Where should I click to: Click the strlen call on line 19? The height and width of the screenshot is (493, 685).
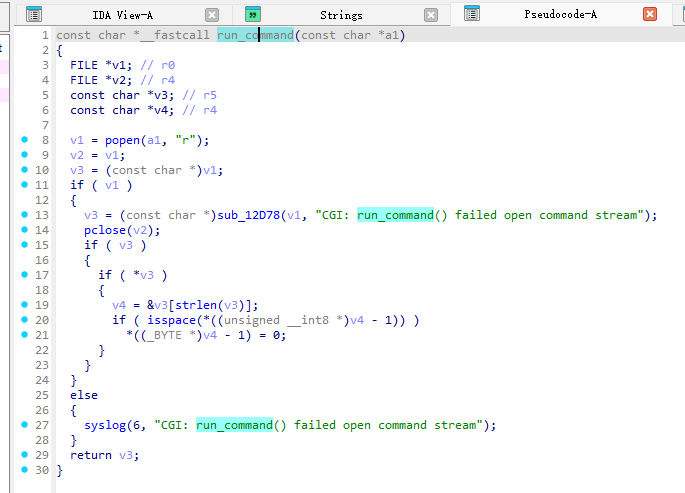pos(196,305)
